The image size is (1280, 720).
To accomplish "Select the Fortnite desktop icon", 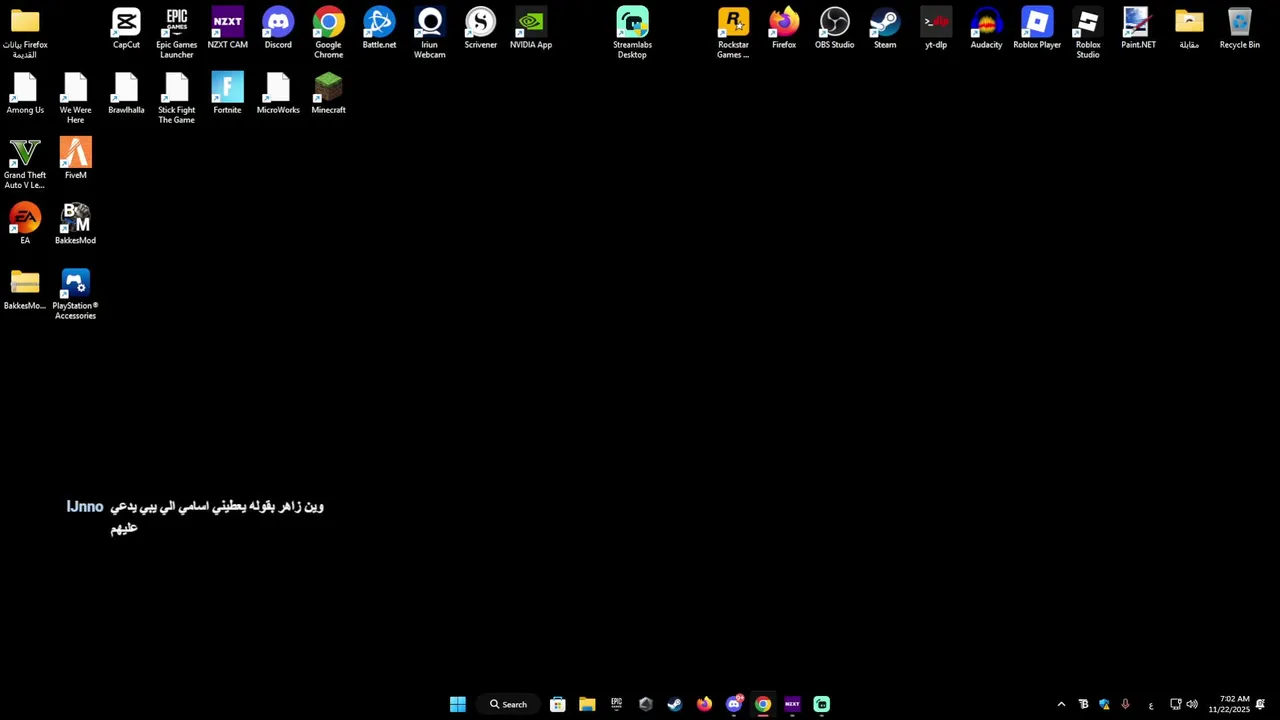I will click(227, 94).
